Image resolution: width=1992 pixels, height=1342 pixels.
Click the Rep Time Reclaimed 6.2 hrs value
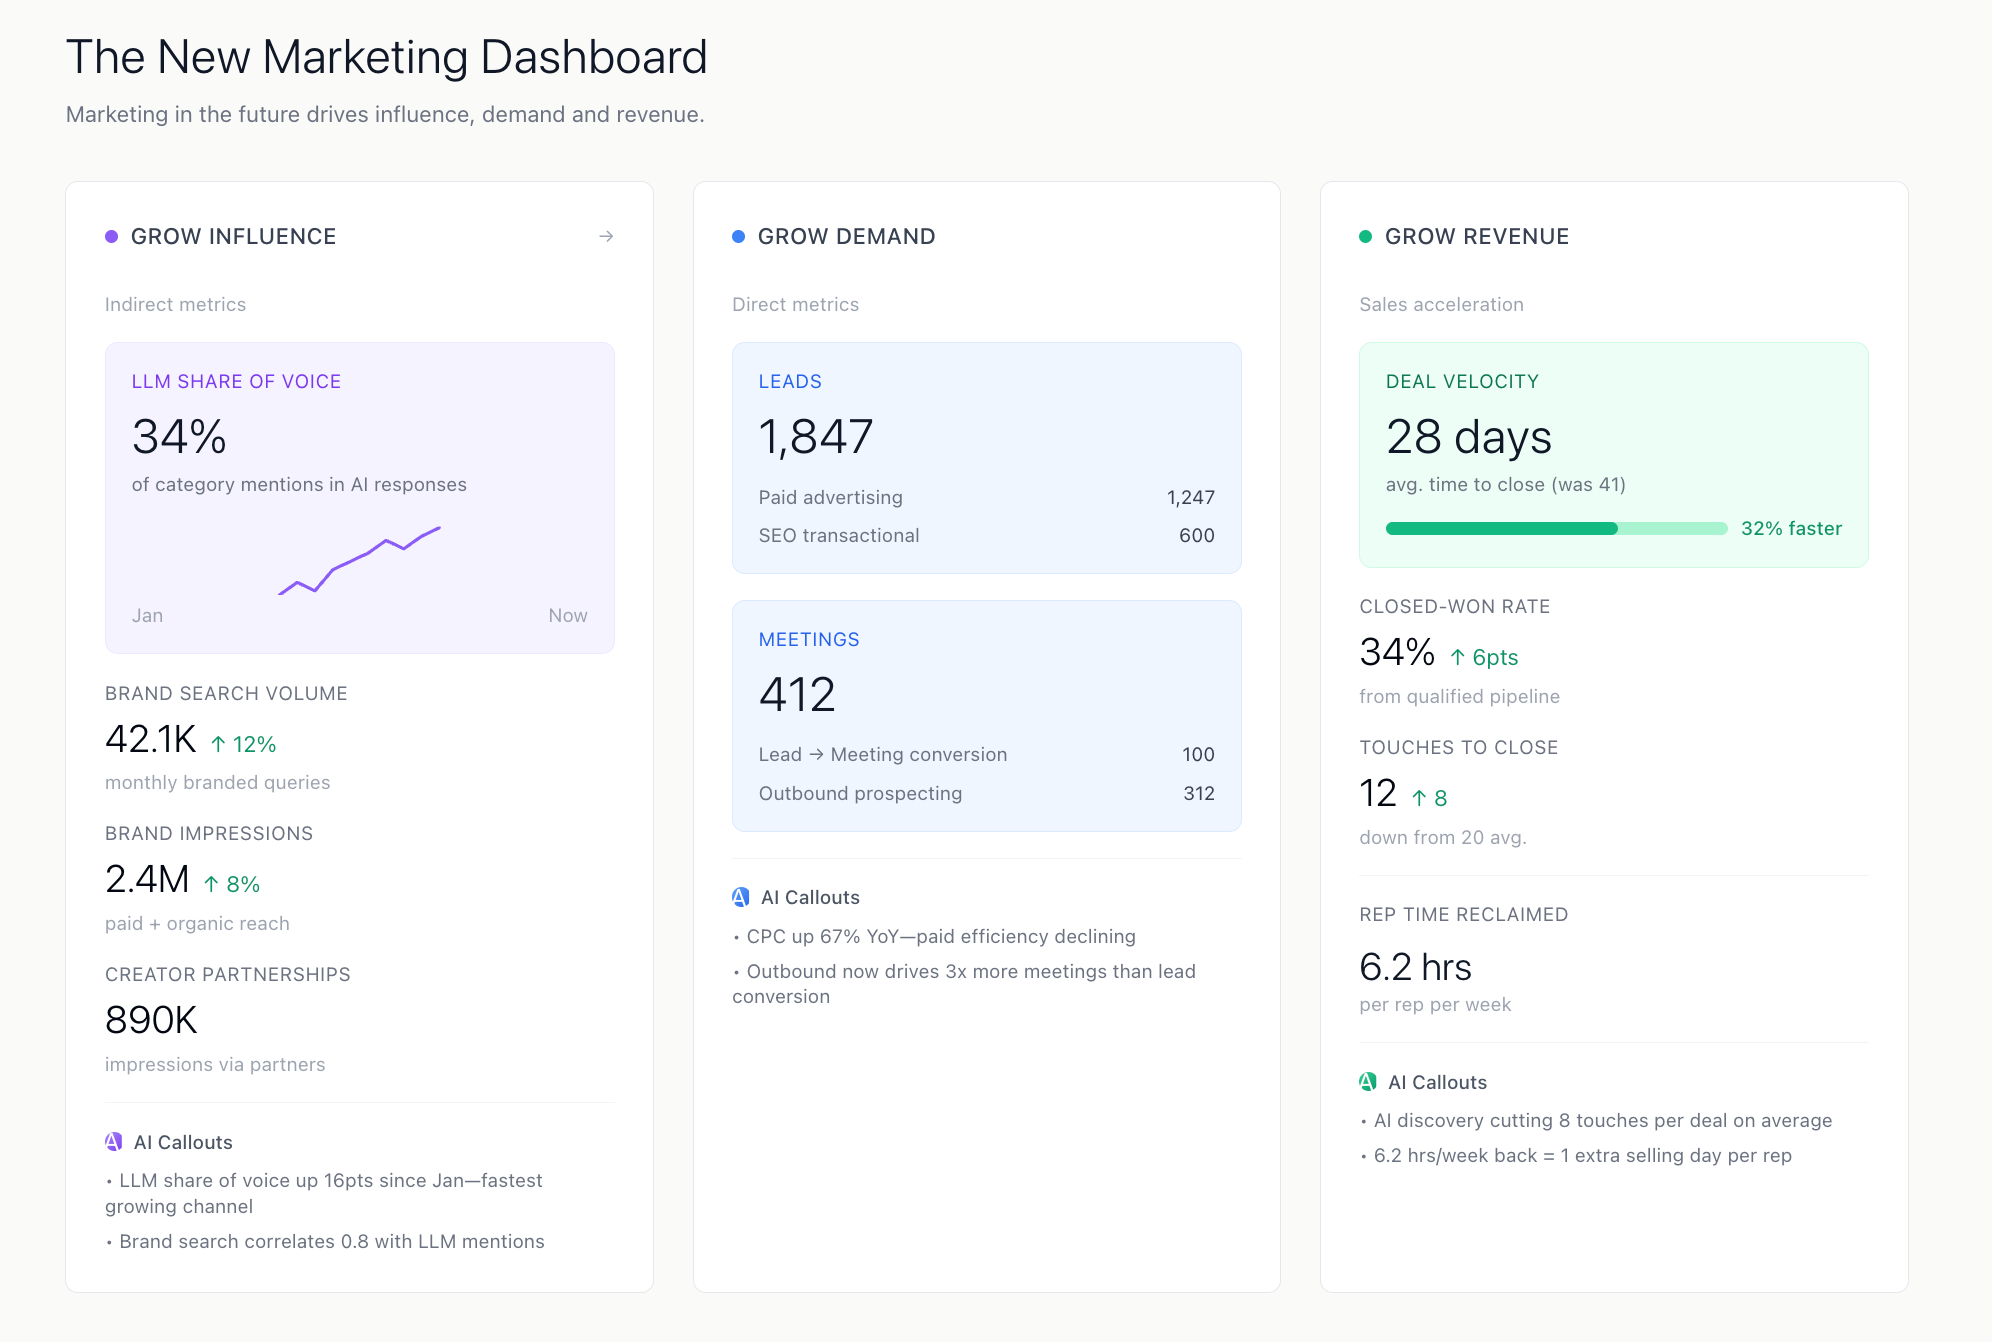click(x=1415, y=967)
